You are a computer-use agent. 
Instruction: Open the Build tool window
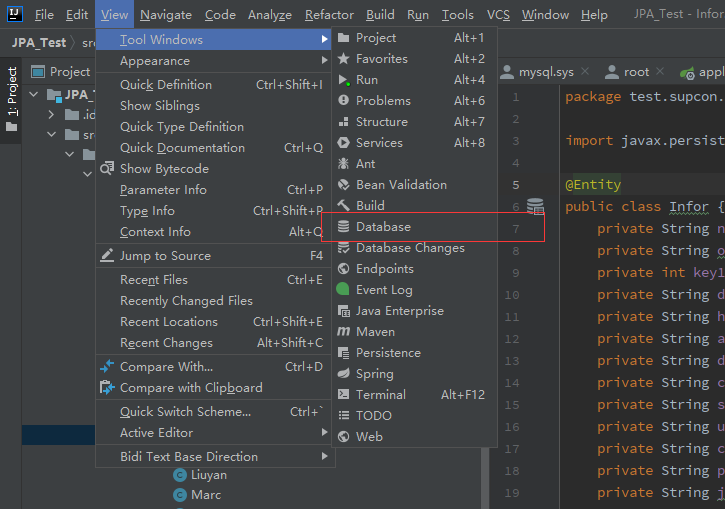click(414, 206)
